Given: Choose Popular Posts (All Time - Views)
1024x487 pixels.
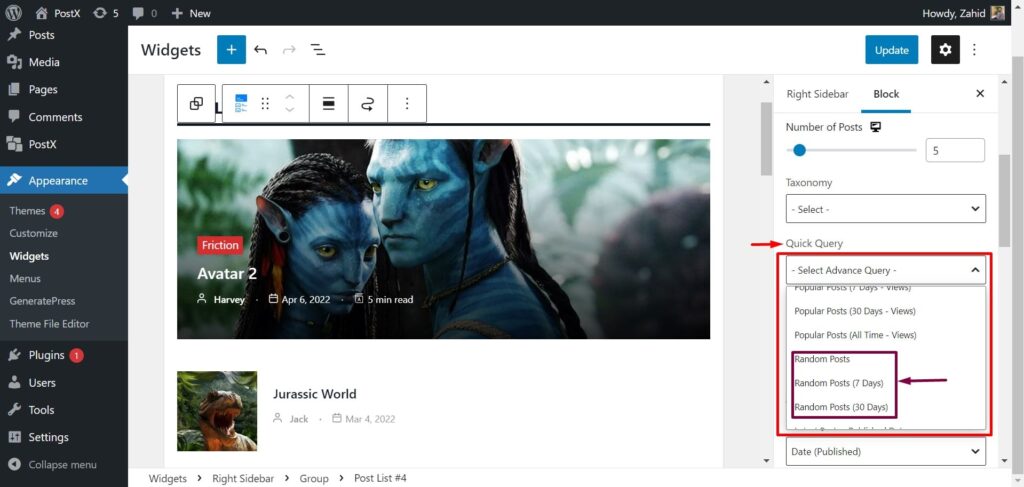Looking at the screenshot, I should tap(855, 335).
